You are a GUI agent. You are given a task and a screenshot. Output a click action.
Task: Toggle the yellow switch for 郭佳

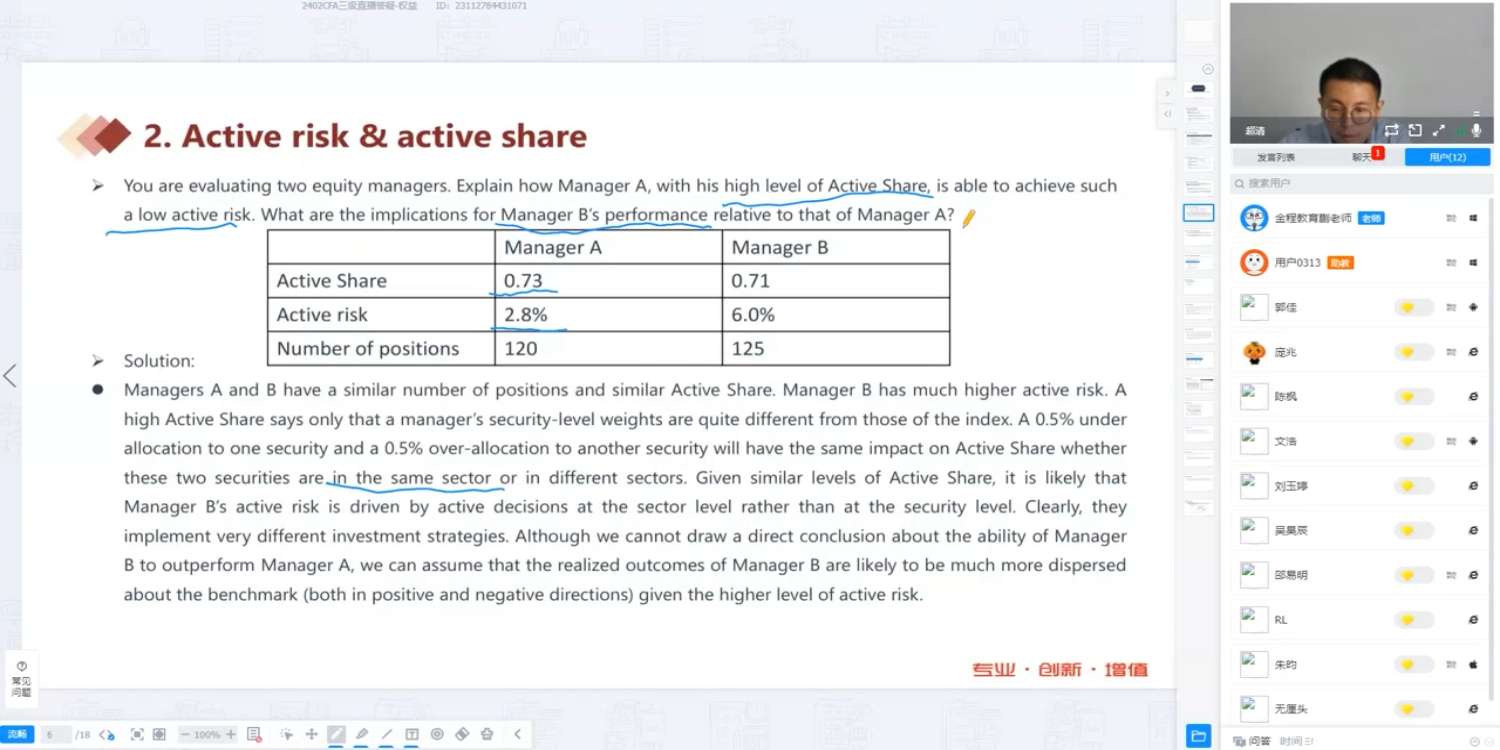pos(1413,308)
